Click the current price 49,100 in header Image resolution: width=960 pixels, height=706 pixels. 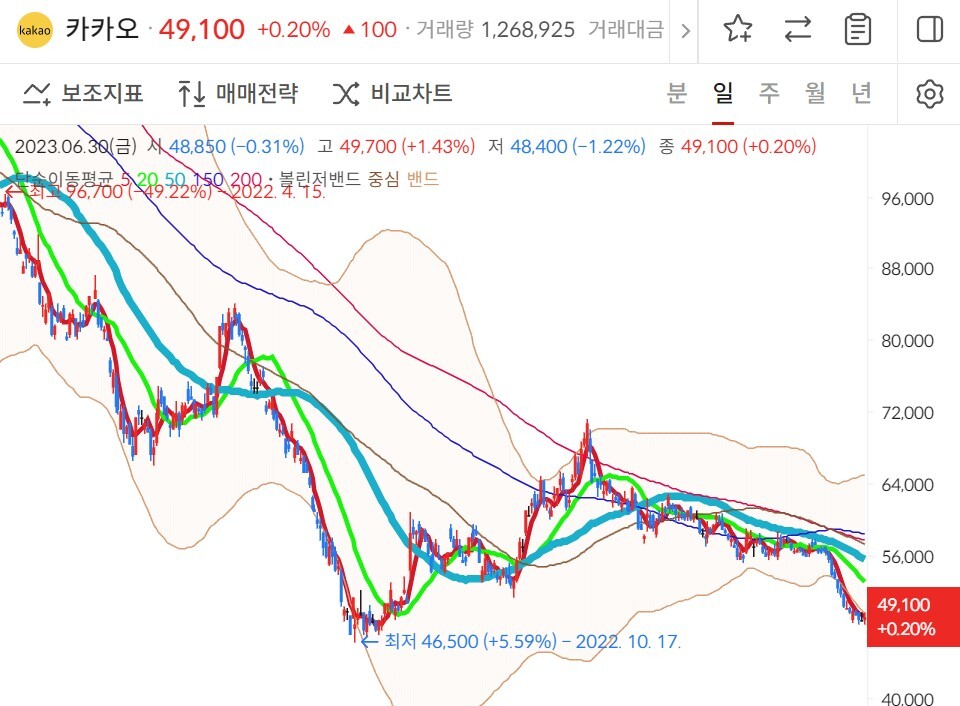[201, 29]
